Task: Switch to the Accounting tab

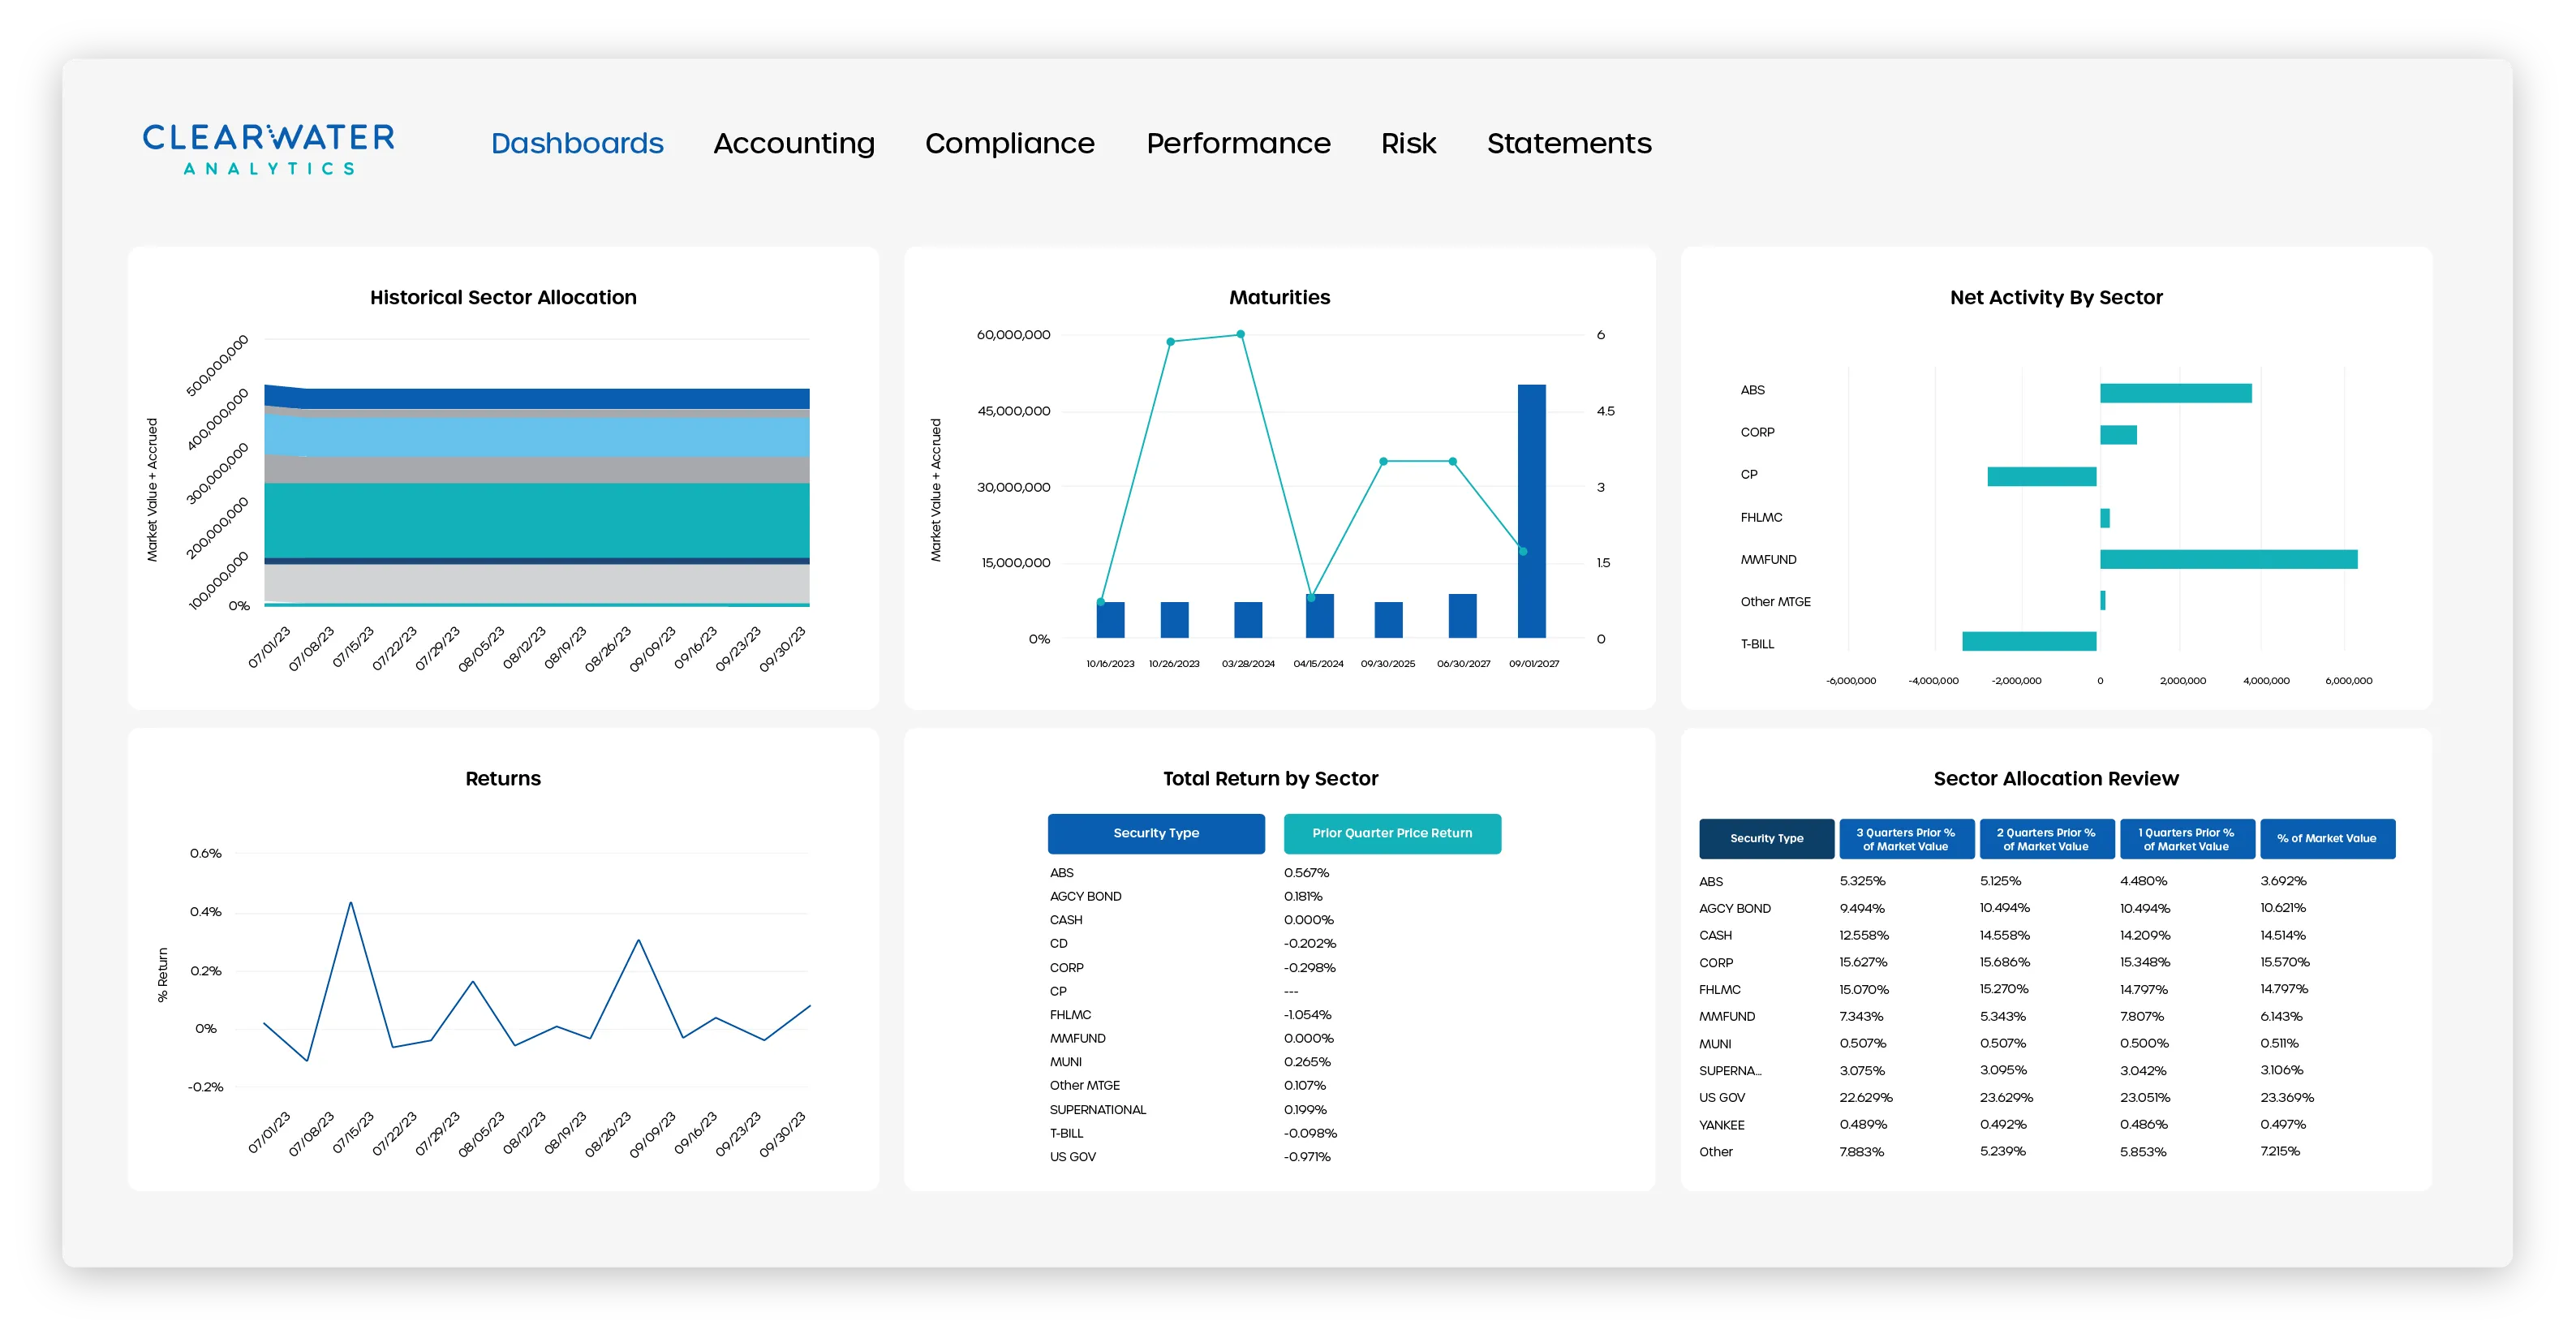Action: point(793,143)
